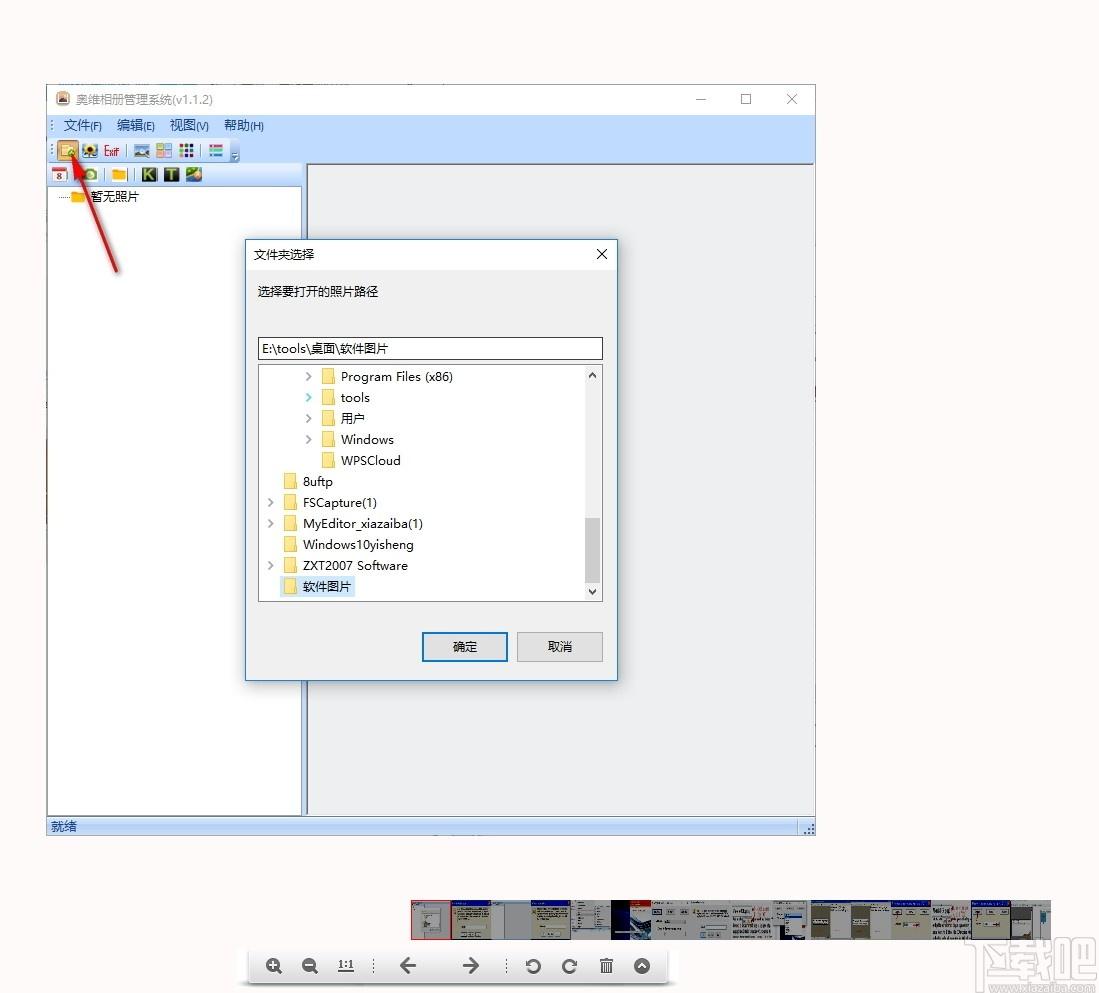Open the 视图(V) menu
The width and height of the screenshot is (1099, 993).
[189, 125]
